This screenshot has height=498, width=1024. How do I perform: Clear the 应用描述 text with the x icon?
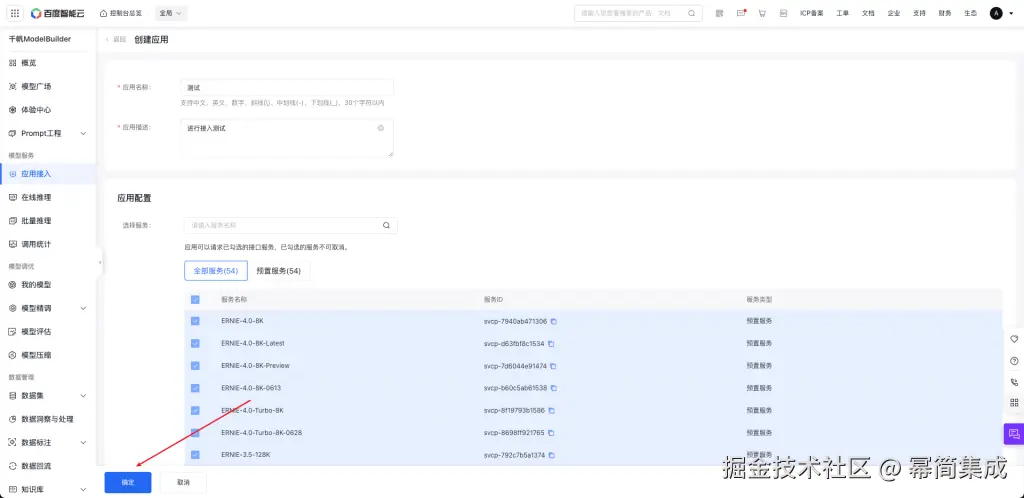381,128
